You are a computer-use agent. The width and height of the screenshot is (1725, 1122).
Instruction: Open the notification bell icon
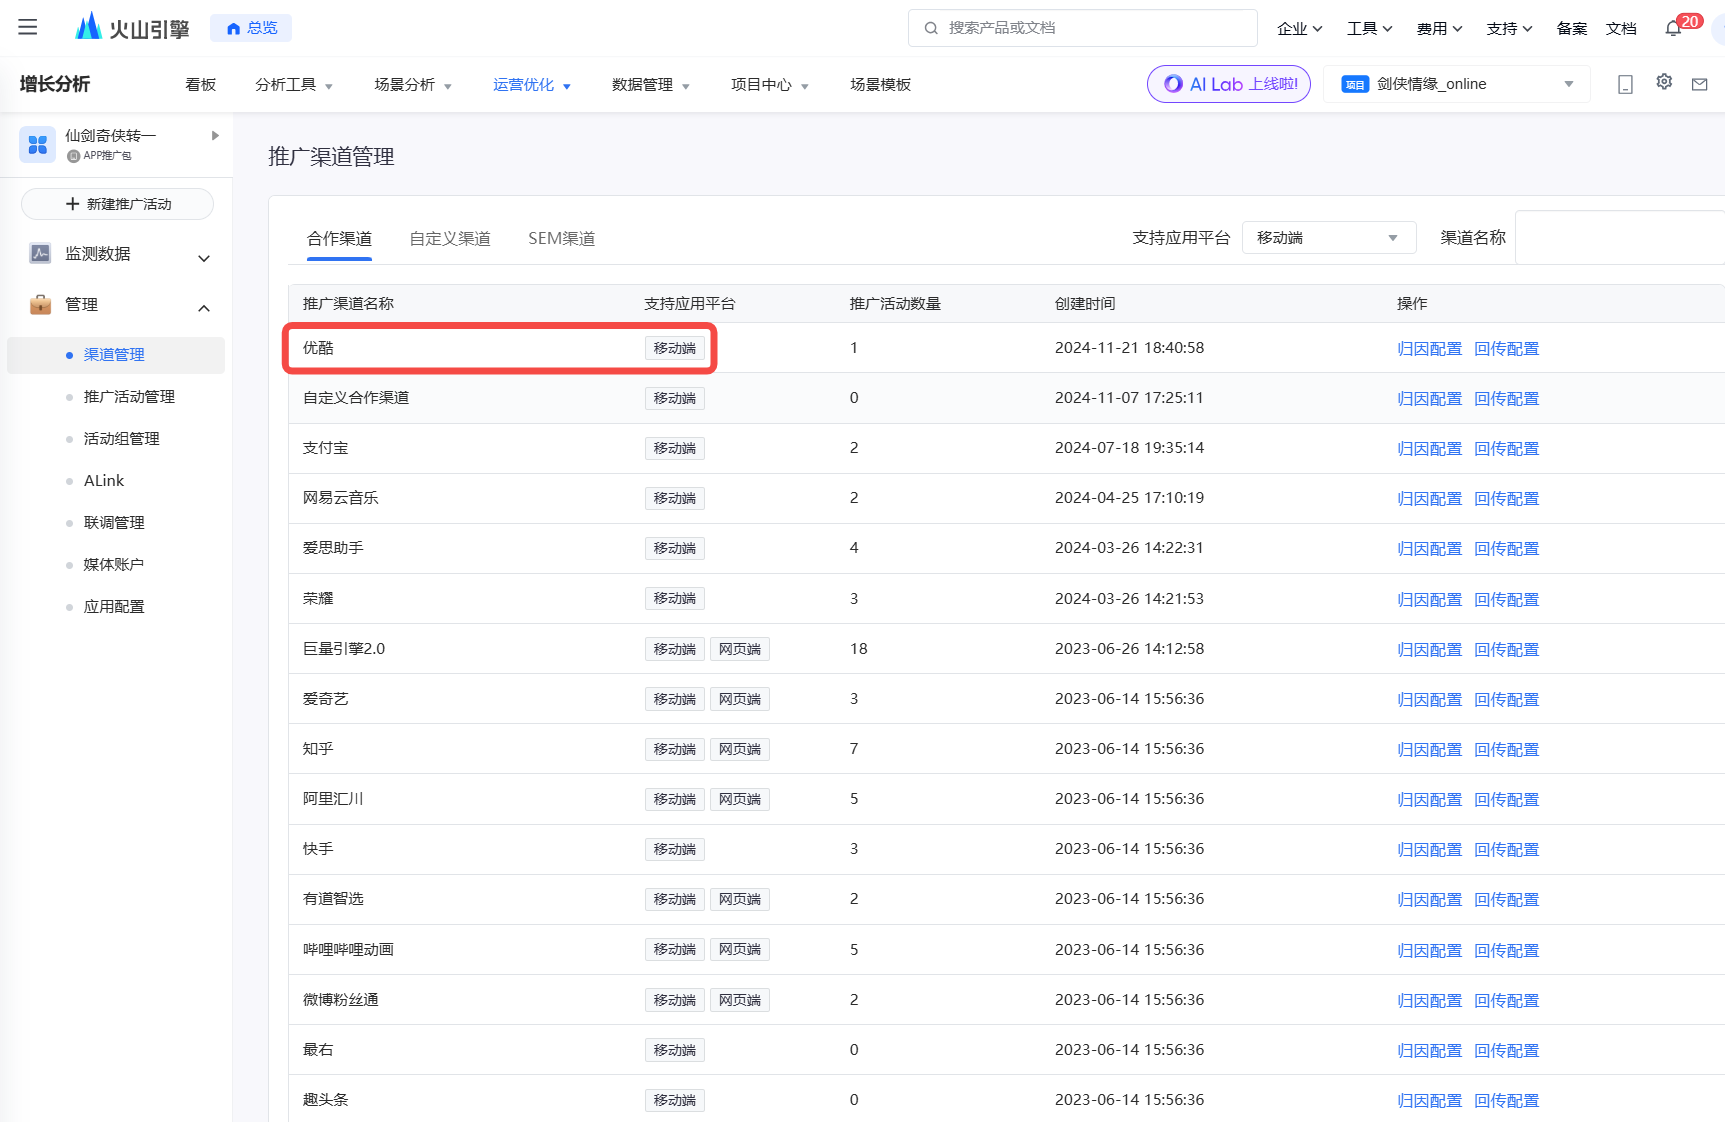click(x=1673, y=28)
